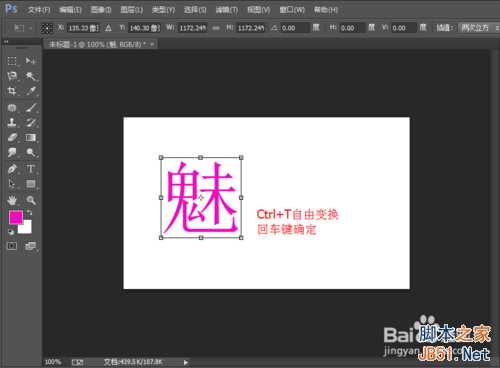Swap foreground and background colors
This screenshot has height=368, width=500.
[29, 213]
